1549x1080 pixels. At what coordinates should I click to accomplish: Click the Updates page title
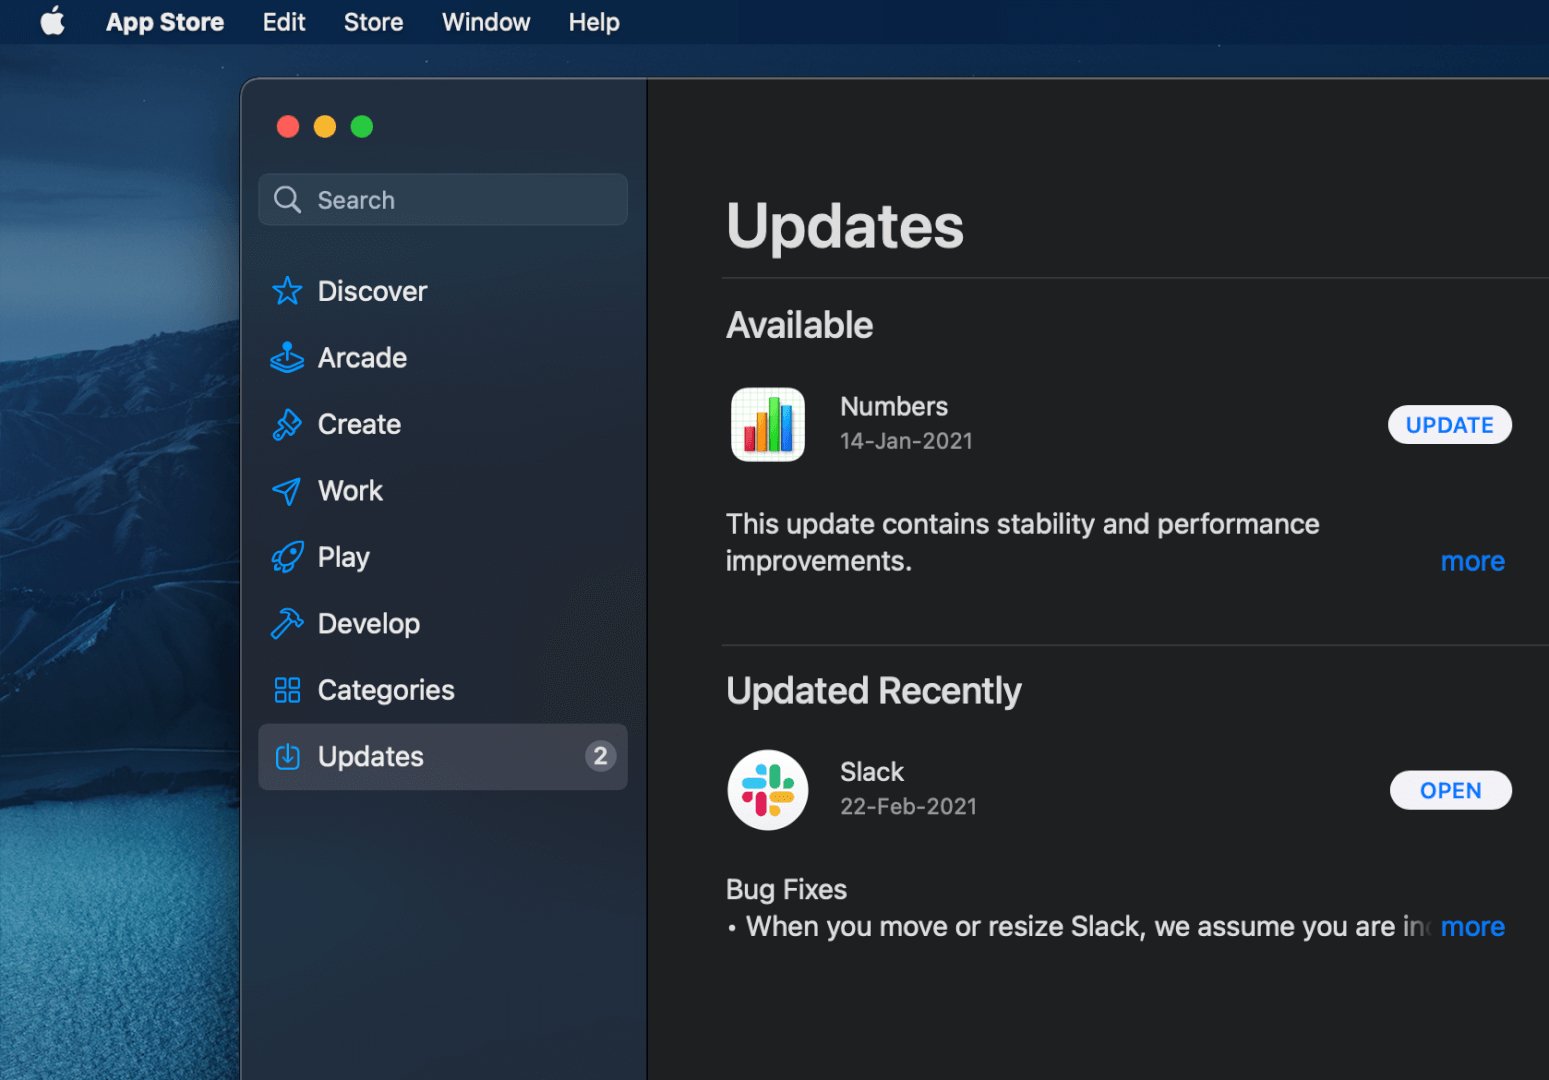tap(844, 227)
